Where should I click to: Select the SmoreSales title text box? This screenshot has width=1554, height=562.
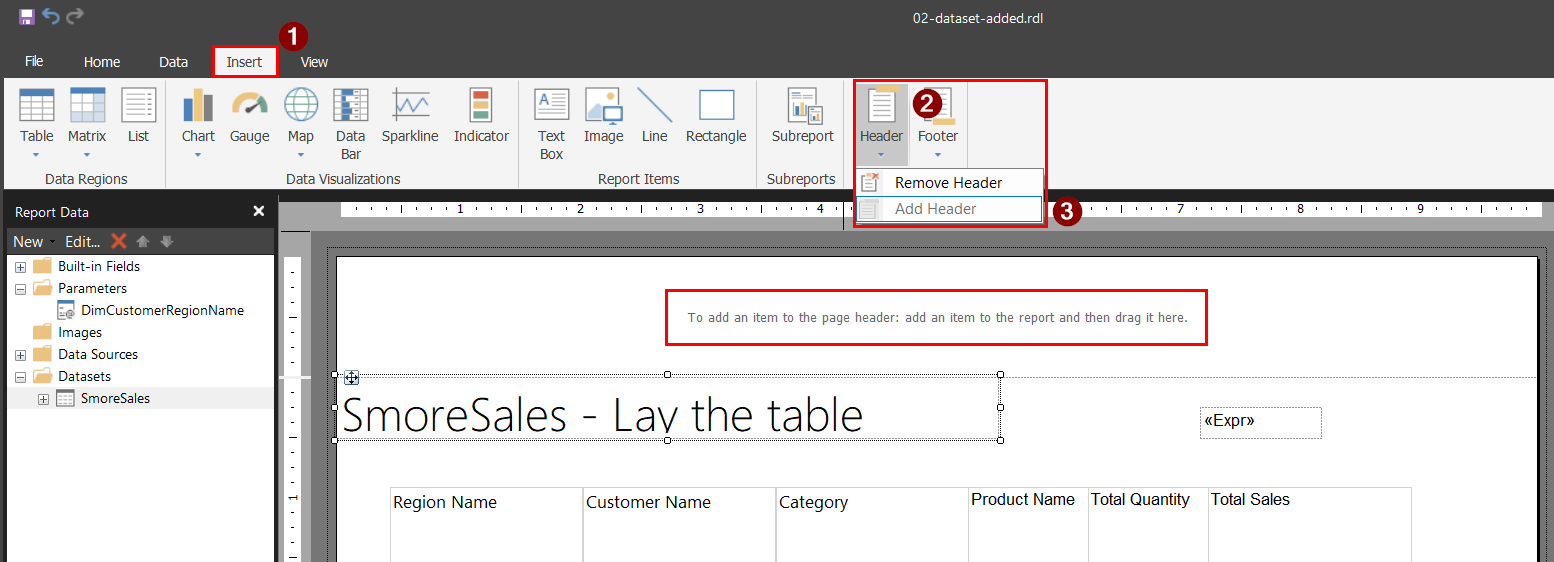coord(668,408)
